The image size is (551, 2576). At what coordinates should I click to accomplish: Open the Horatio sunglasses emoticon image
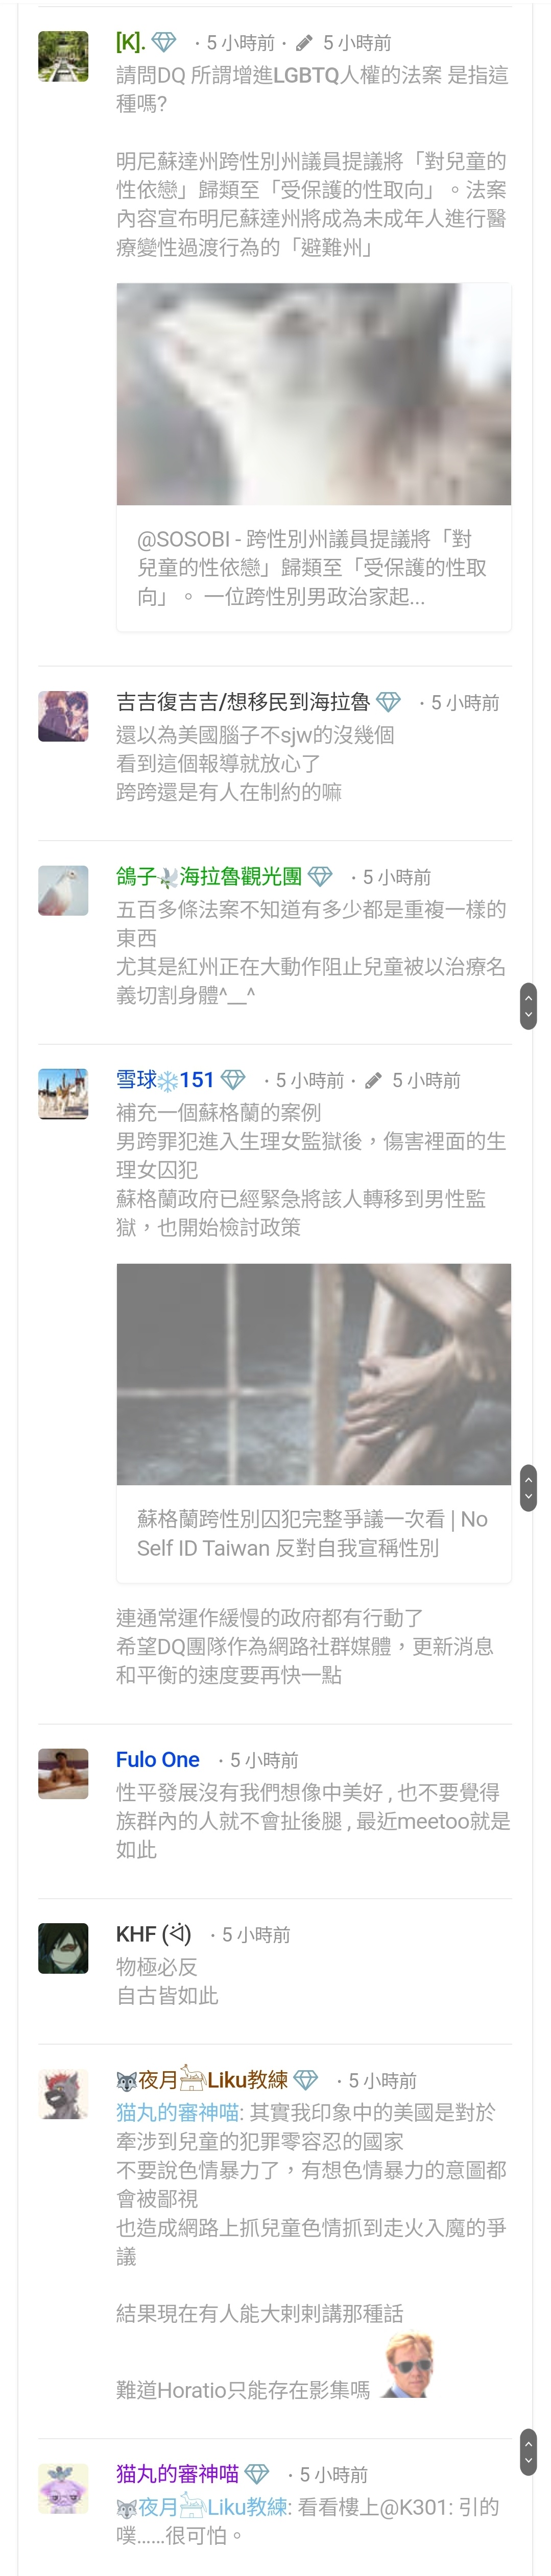tap(410, 2366)
